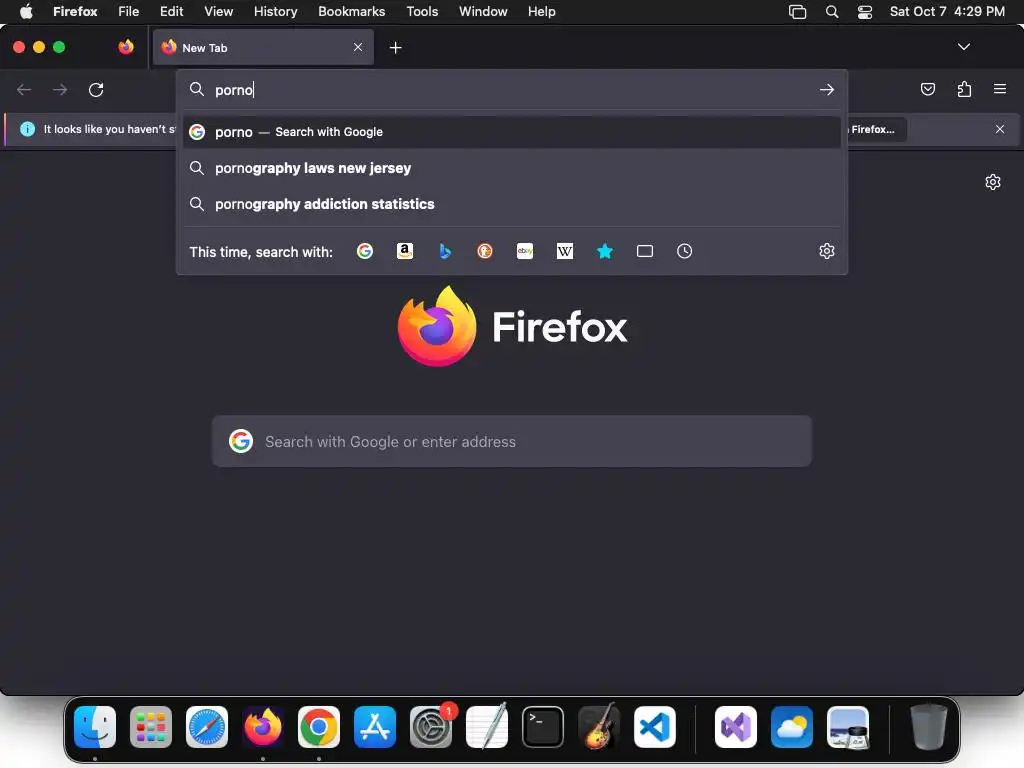Open the Trash in the Dock
1024x768 pixels.
coord(928,726)
